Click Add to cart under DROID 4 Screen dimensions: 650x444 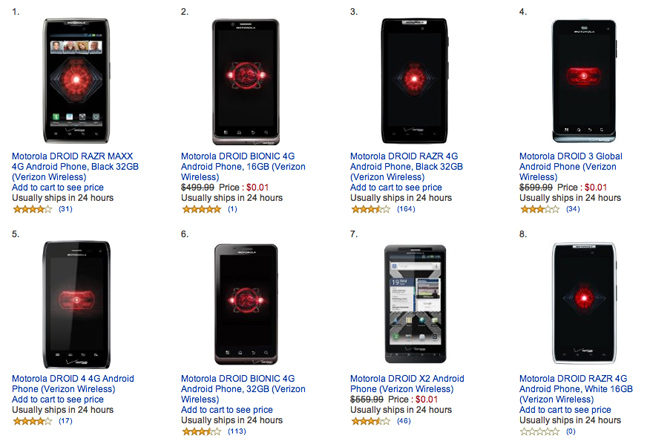[58, 400]
